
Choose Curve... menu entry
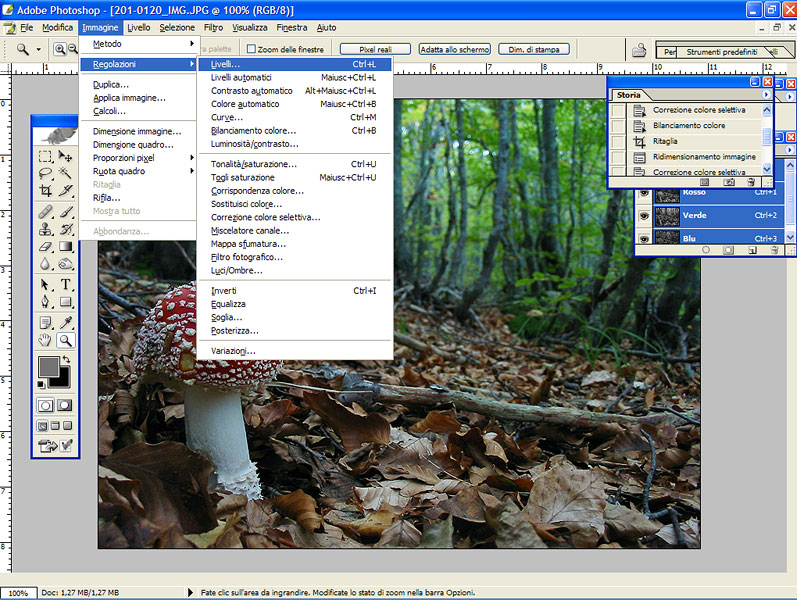coord(294,117)
